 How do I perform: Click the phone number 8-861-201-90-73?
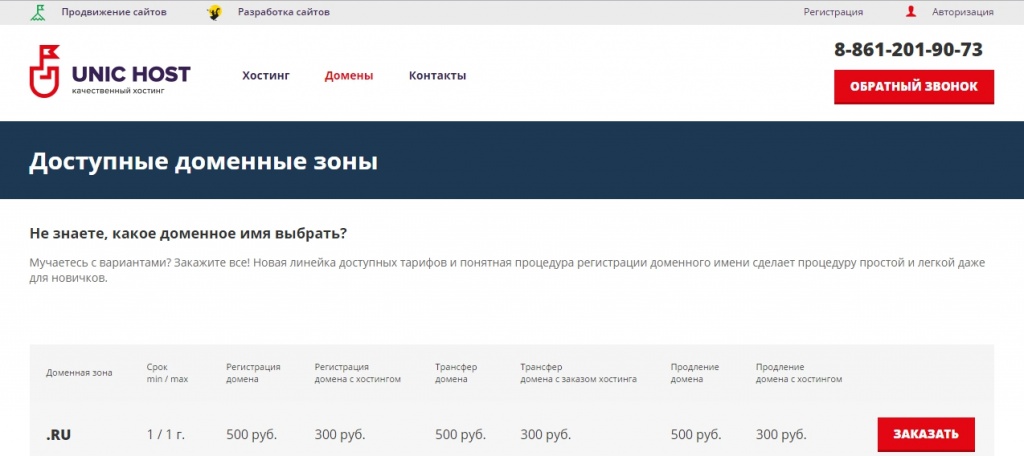(x=908, y=50)
